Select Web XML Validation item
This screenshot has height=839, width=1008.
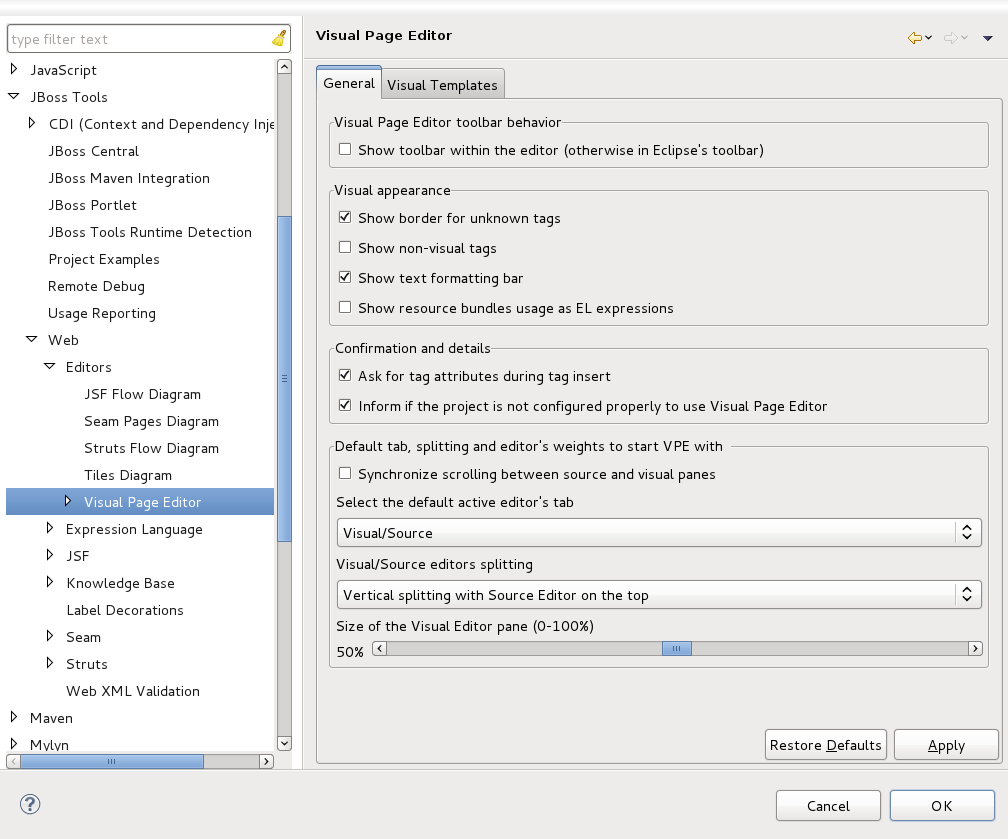tap(133, 691)
